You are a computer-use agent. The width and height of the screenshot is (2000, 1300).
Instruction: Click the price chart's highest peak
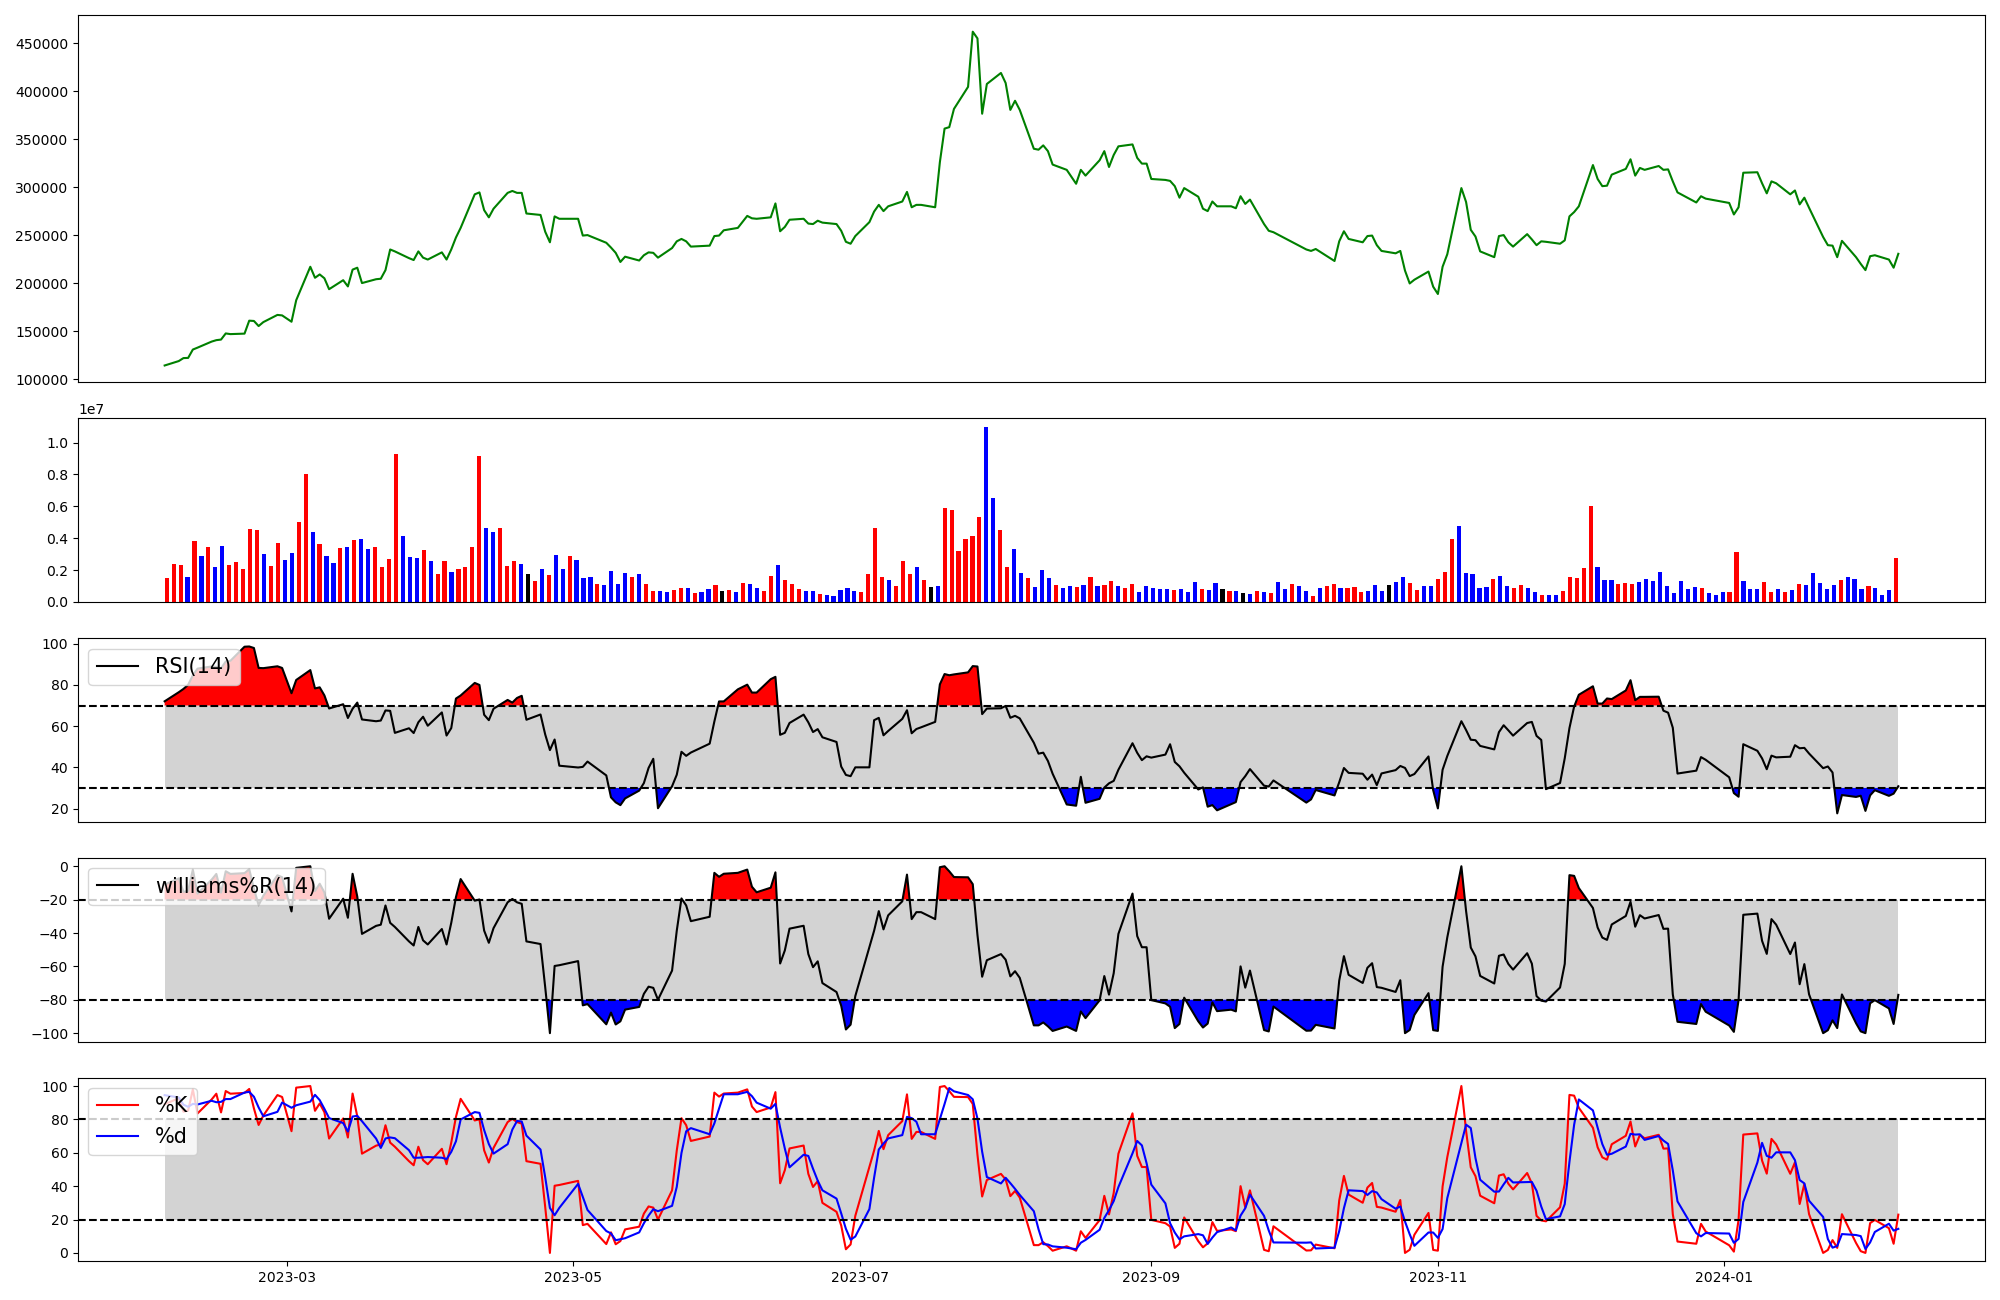click(973, 33)
